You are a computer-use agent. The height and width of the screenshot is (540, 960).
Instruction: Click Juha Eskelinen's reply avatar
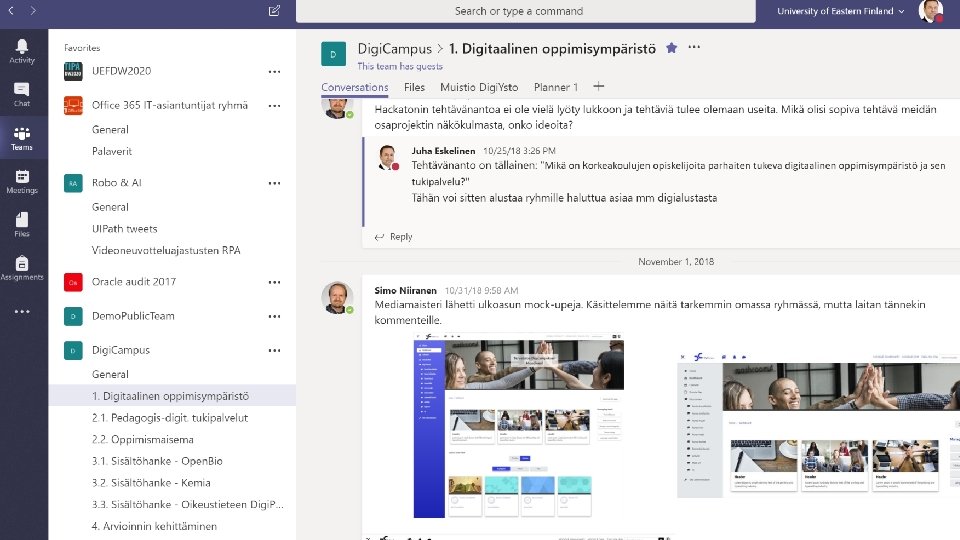388,157
